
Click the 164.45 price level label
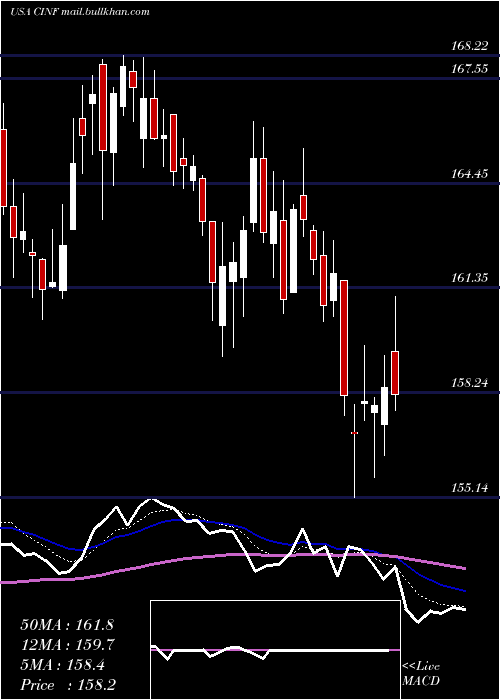click(x=469, y=174)
